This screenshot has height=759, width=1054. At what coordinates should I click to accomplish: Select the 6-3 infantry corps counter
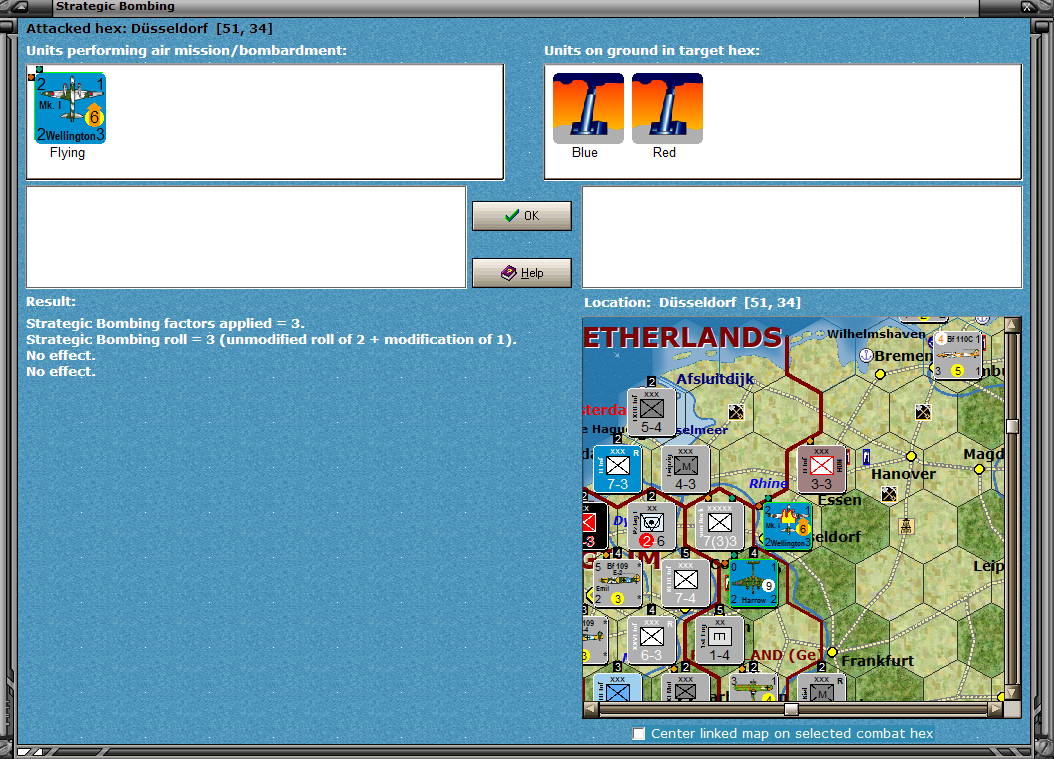pyautogui.click(x=651, y=639)
